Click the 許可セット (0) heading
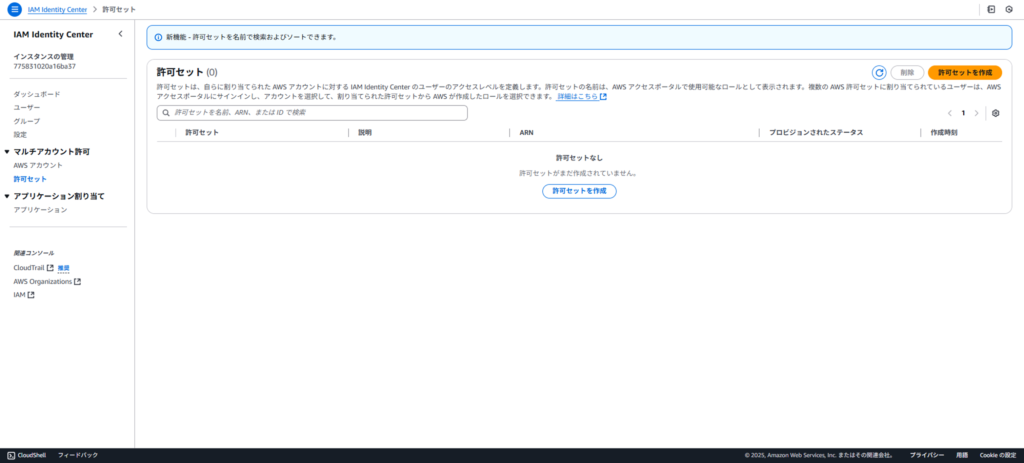1024x463 pixels. 187,72
